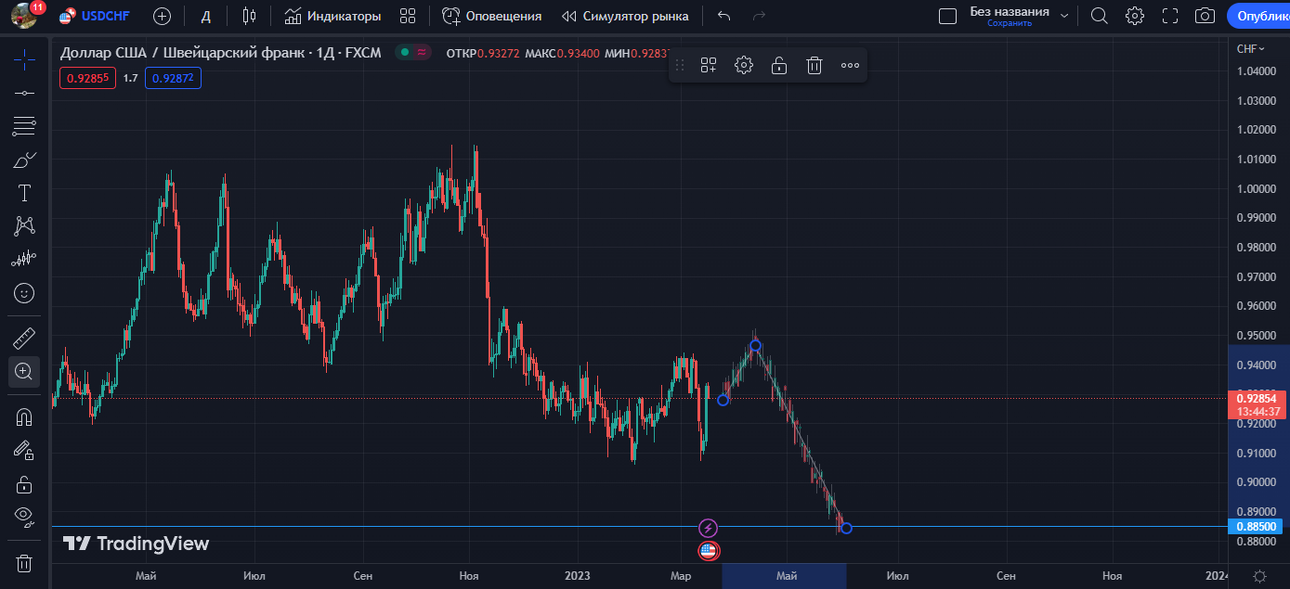The height and width of the screenshot is (589, 1290).
Task: Hide all drawings with the eye icon
Action: coord(24,517)
